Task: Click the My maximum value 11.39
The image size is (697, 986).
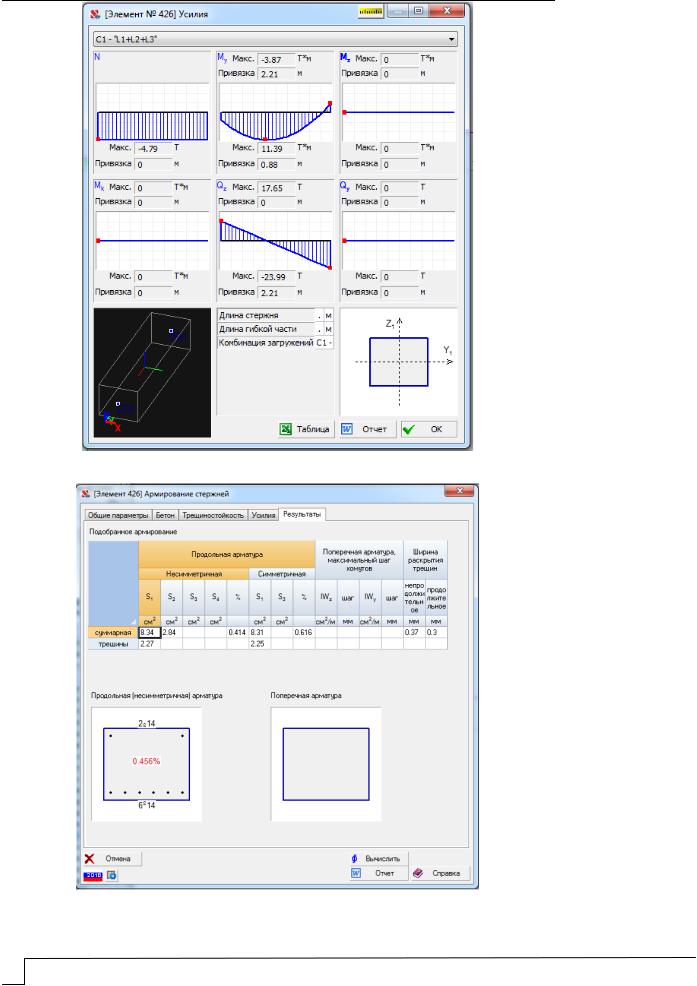Action: pyautogui.click(x=277, y=148)
